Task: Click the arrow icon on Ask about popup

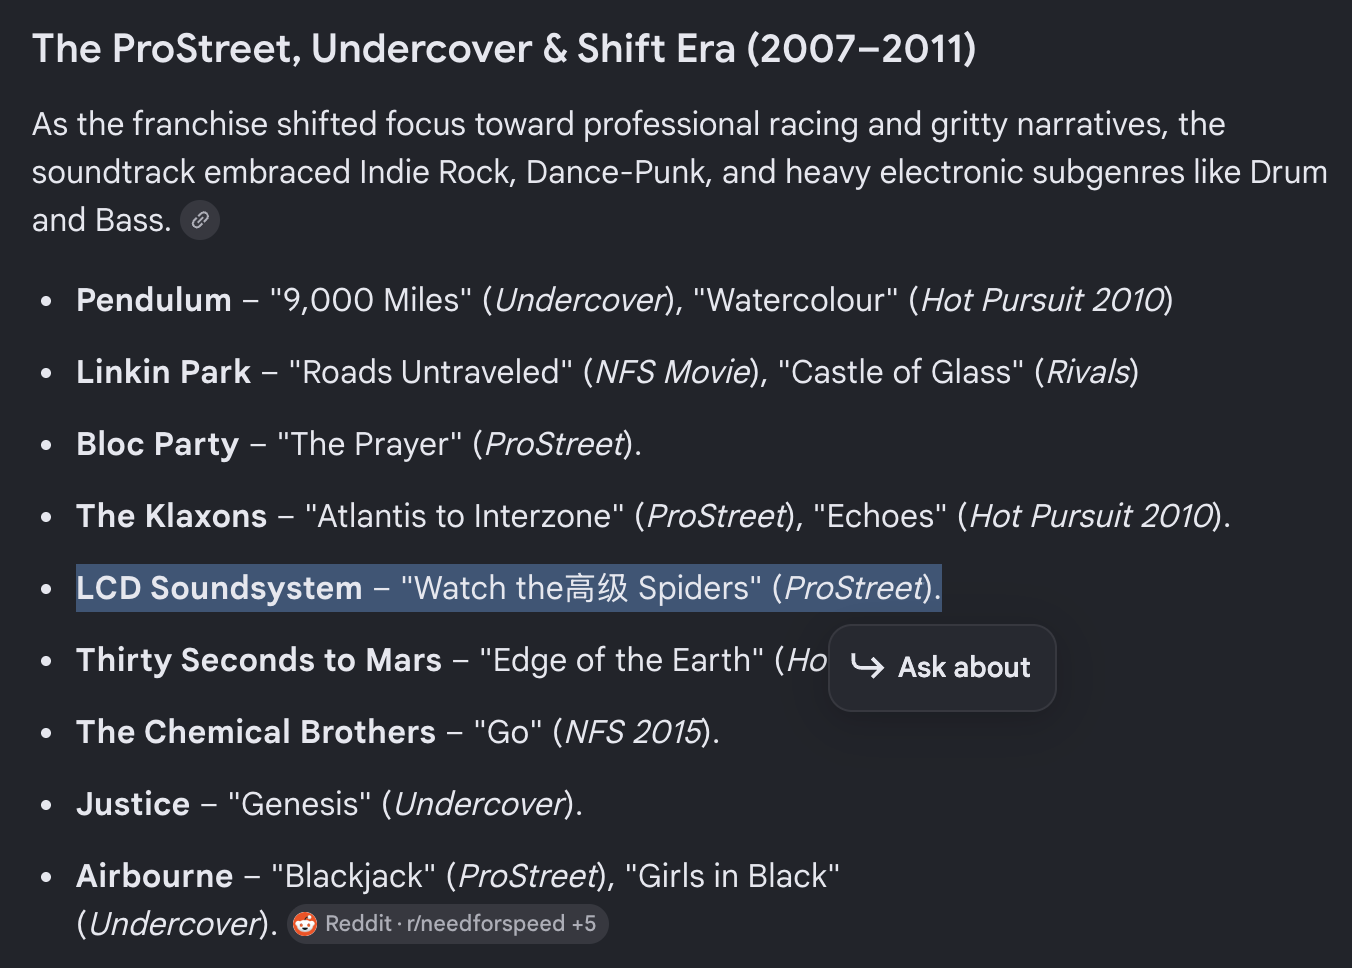Action: click(x=867, y=667)
